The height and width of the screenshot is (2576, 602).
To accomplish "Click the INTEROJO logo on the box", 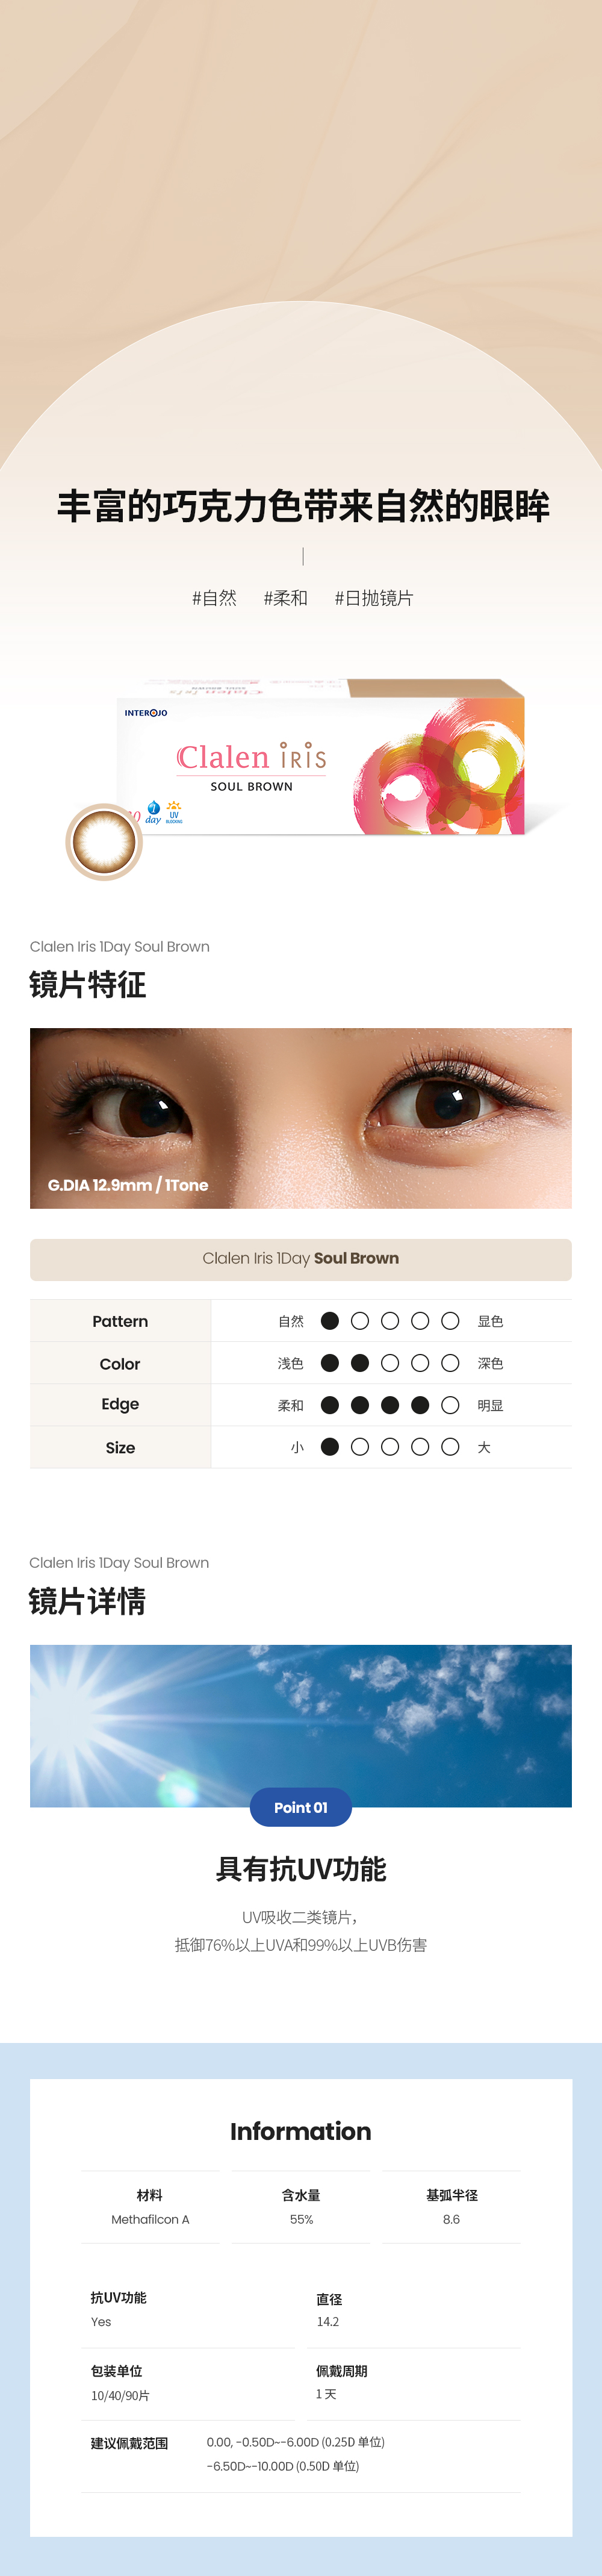I will click(146, 713).
